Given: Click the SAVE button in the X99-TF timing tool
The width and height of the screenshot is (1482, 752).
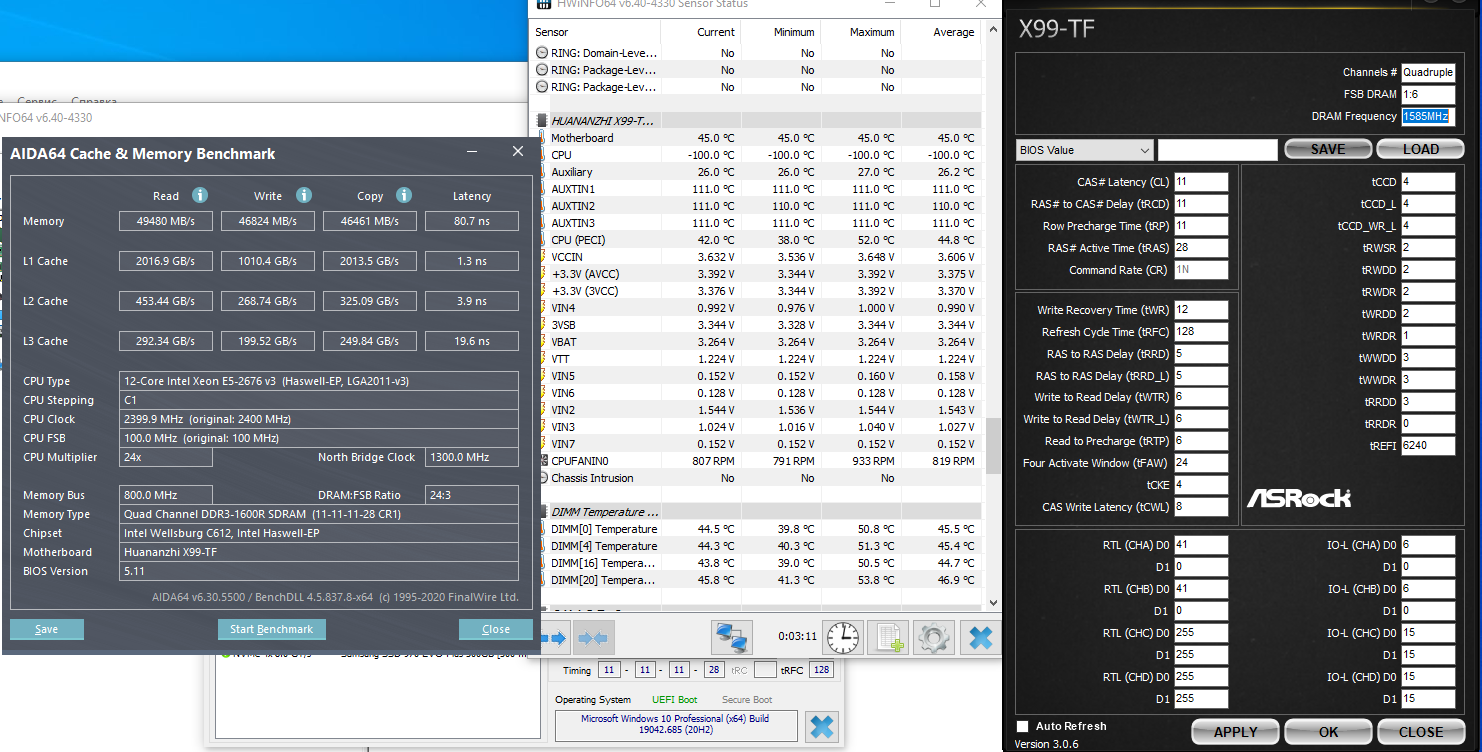Looking at the screenshot, I should click(1327, 149).
